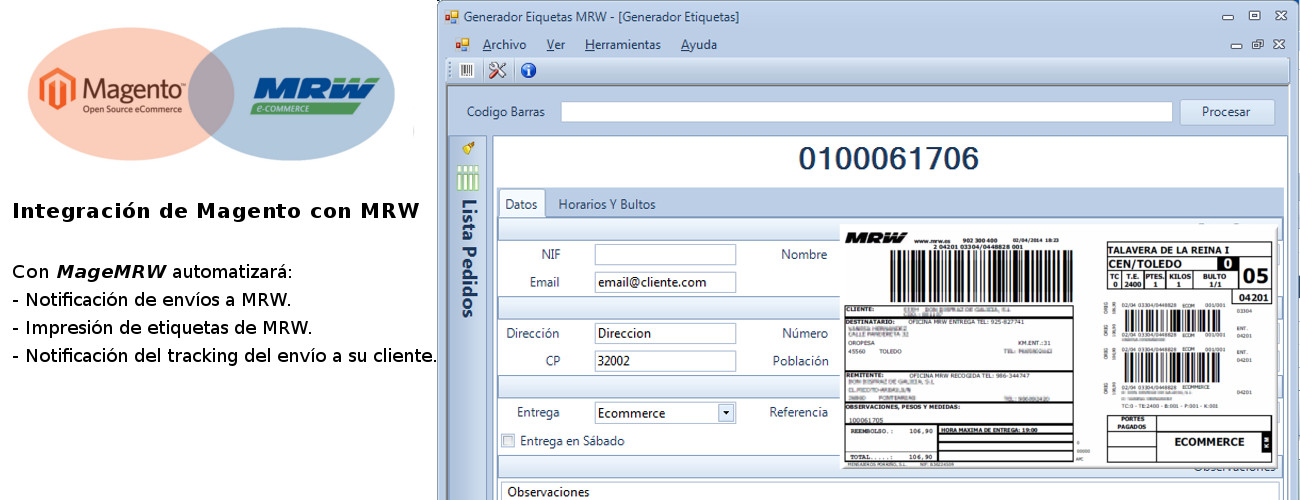Focus the Codigo Barras input field
This screenshot has width=1300, height=500.
click(x=866, y=112)
